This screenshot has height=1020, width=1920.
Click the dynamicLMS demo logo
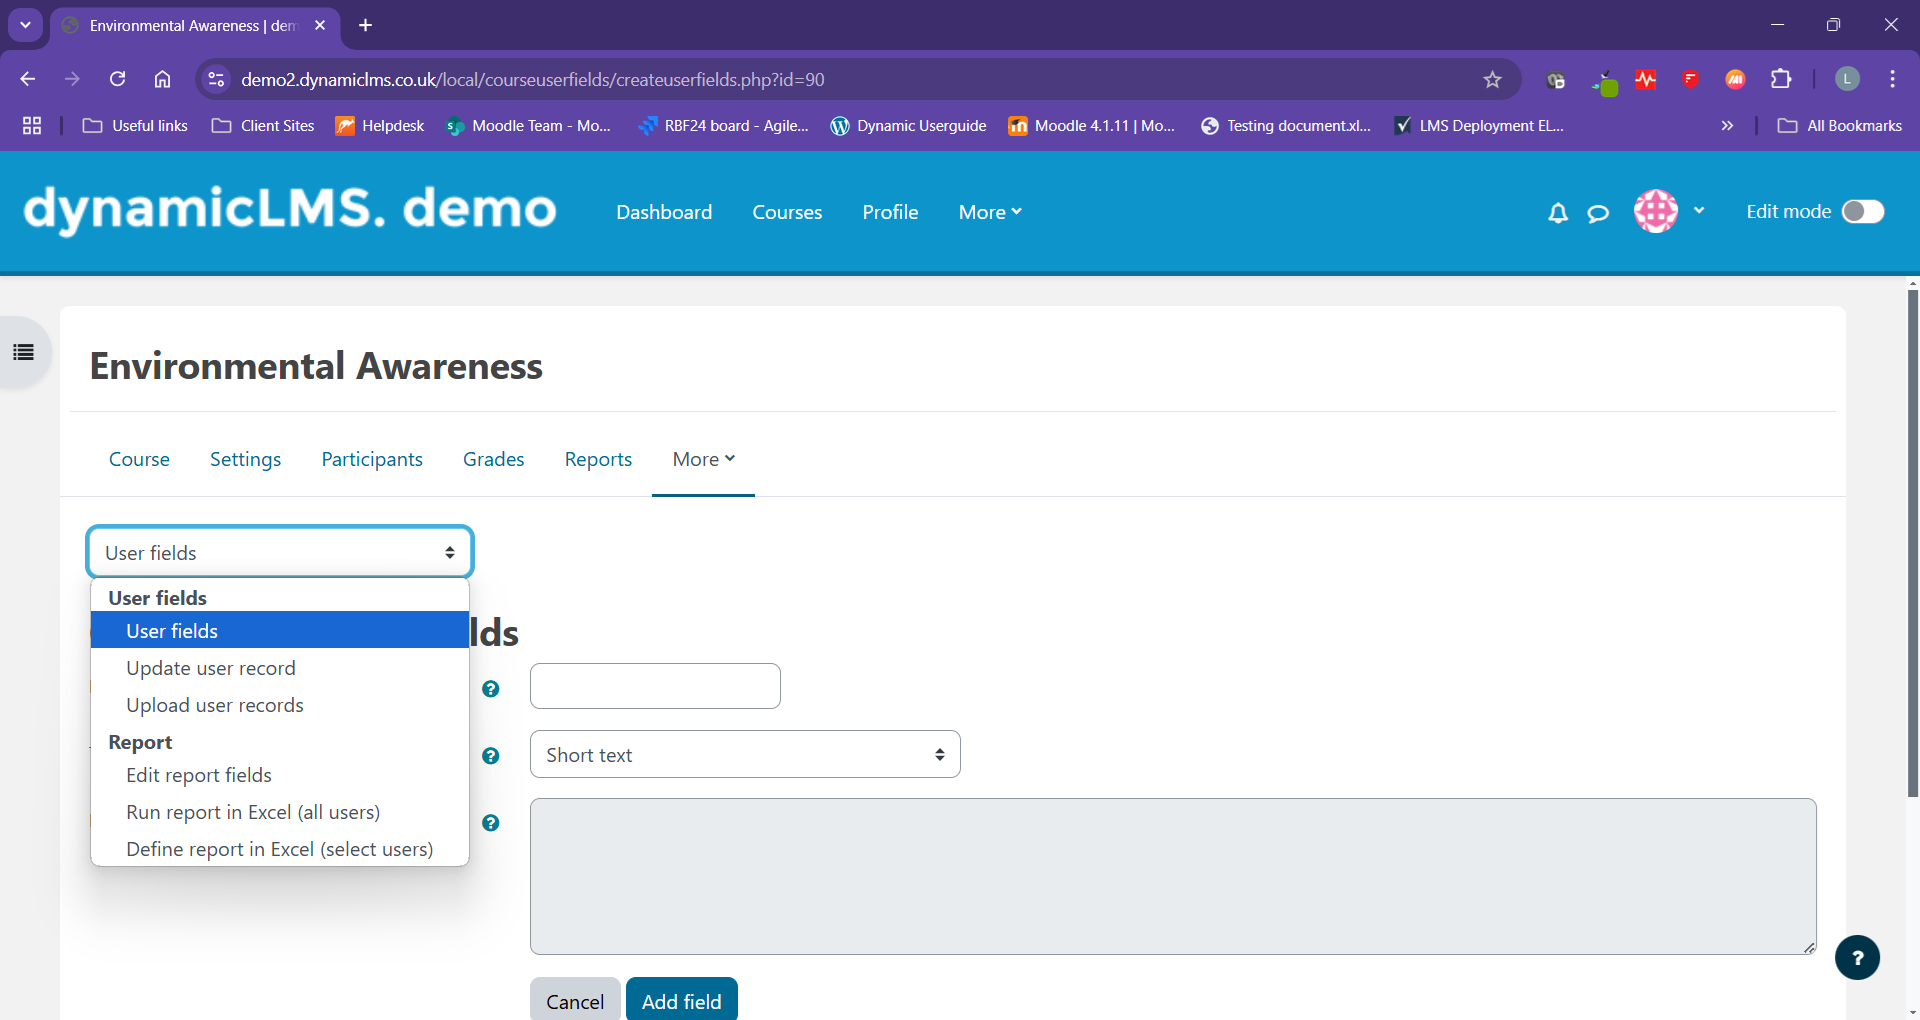click(290, 209)
